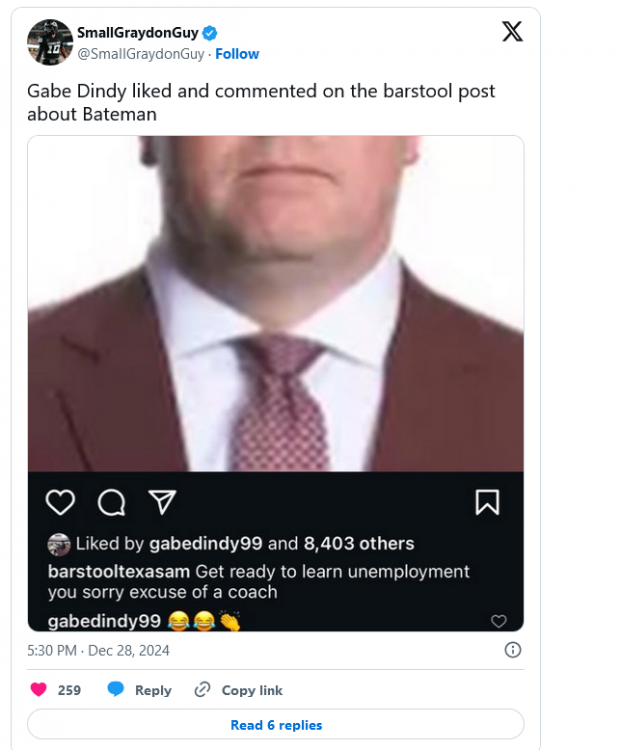Tap the Instagram comment bubble icon
This screenshot has height=750, width=621.
pos(111,501)
